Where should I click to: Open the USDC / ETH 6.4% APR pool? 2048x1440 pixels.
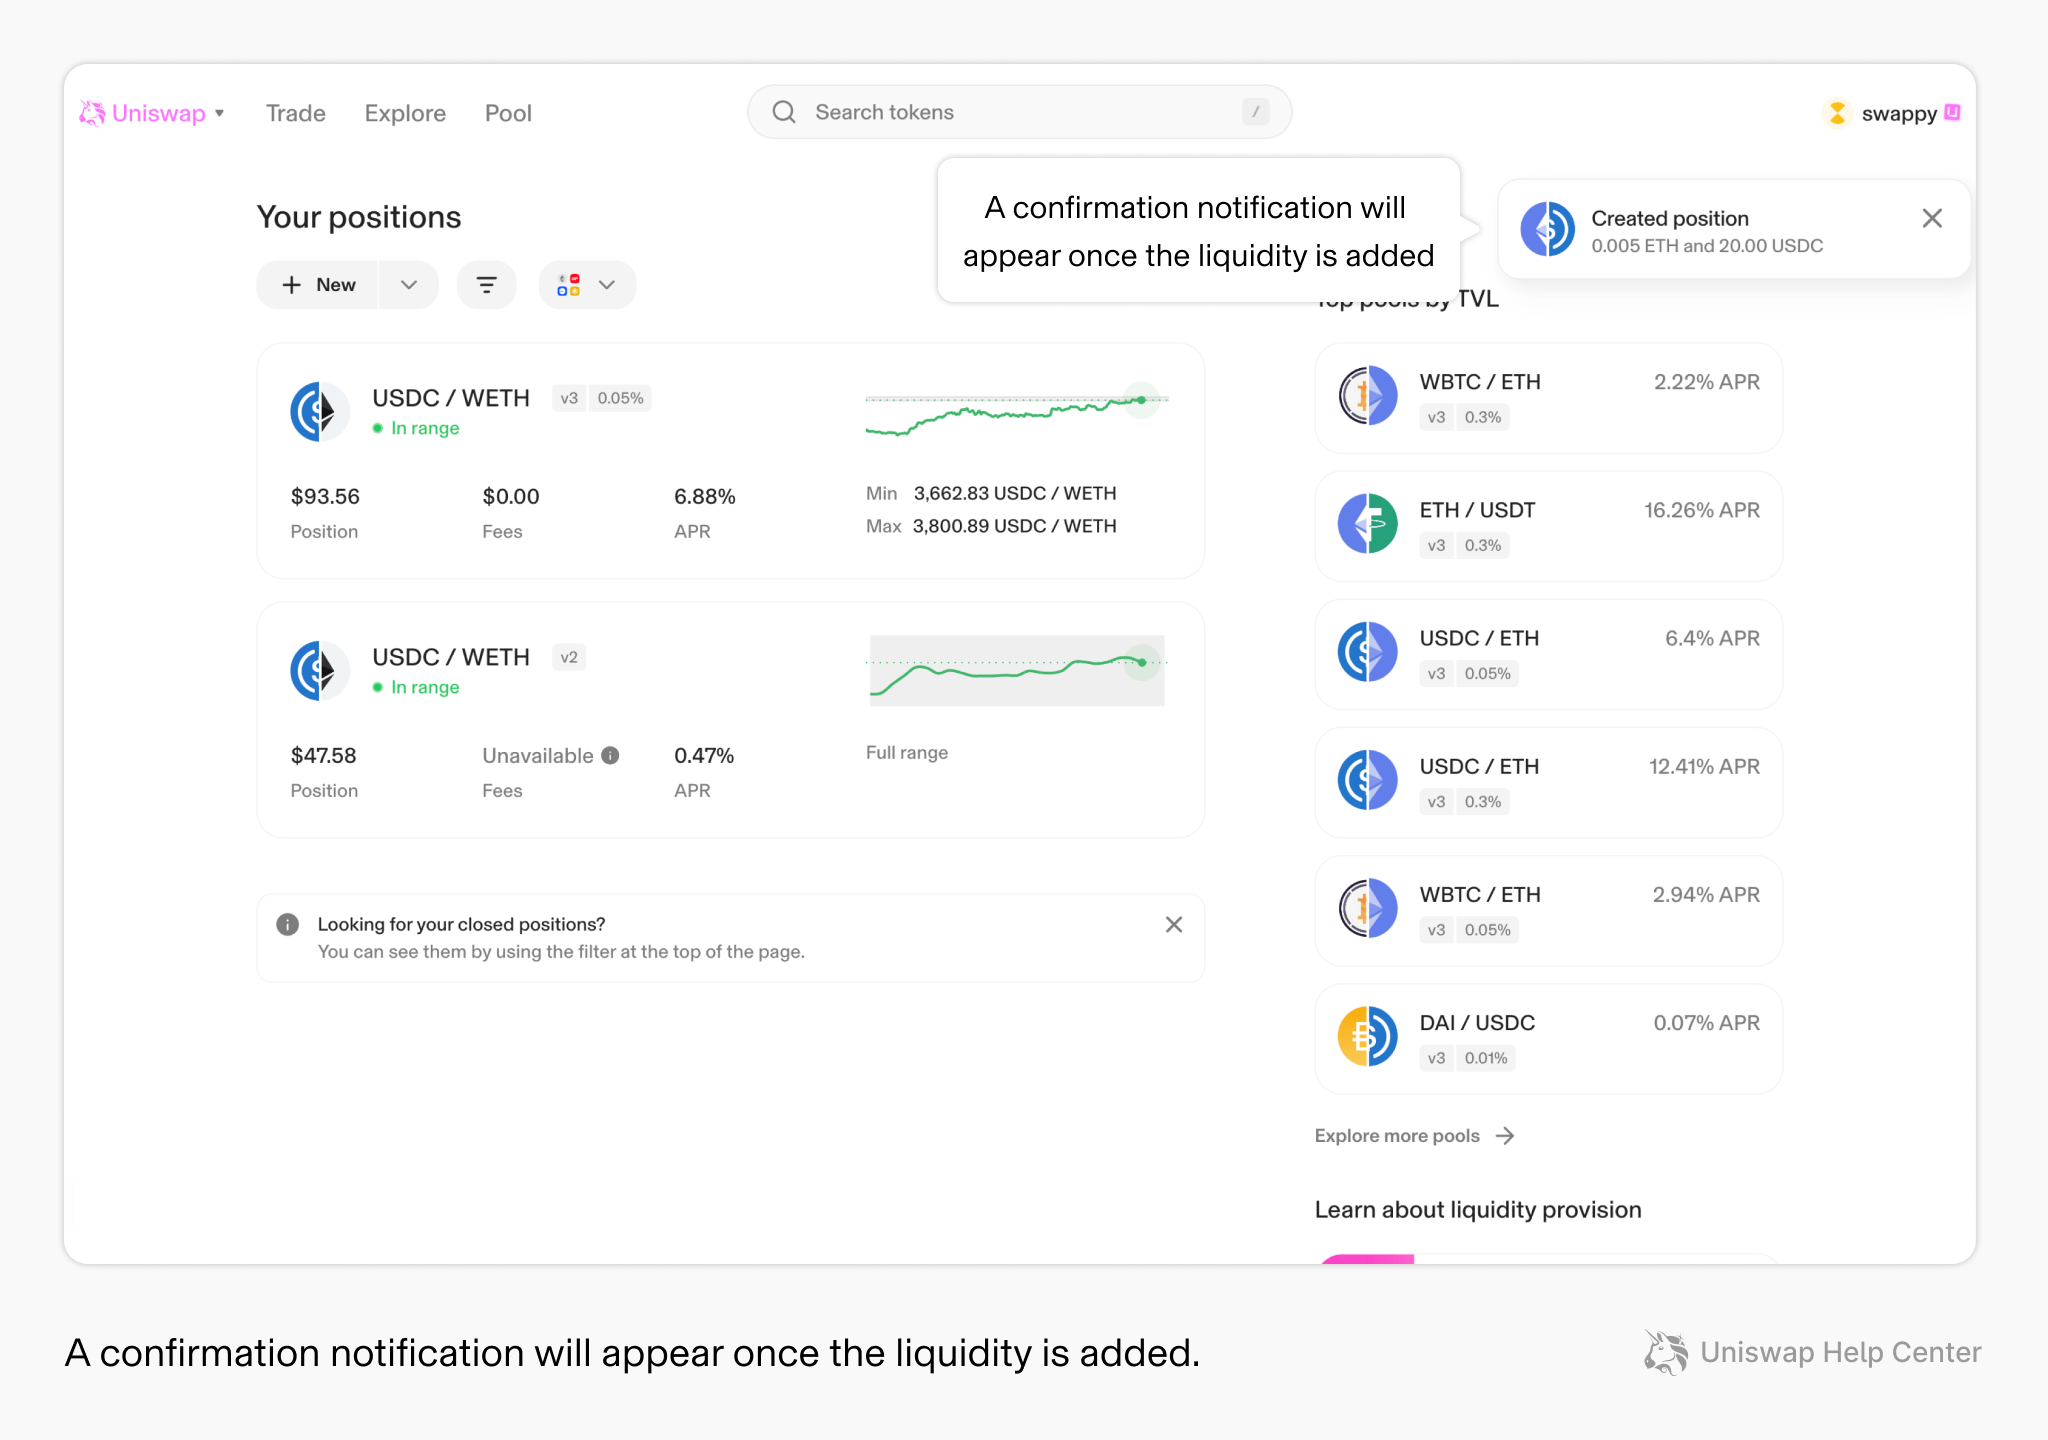pos(1548,654)
